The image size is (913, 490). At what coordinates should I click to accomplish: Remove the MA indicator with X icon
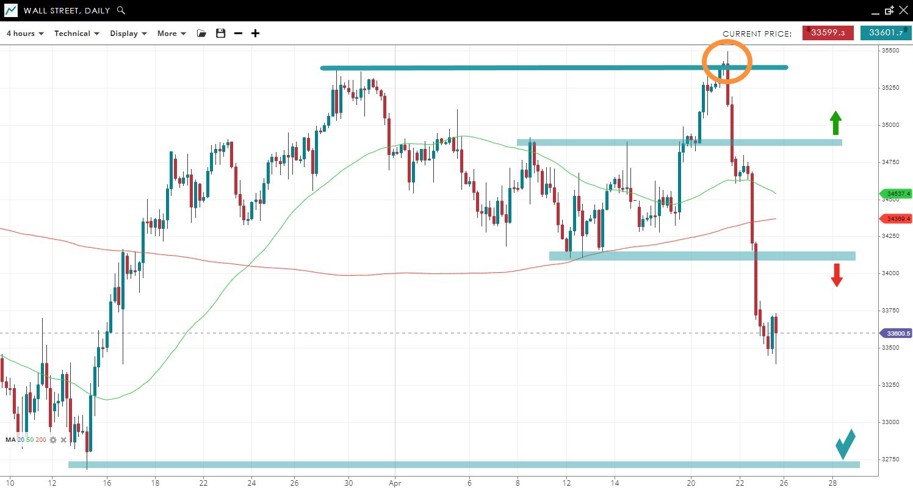click(63, 439)
